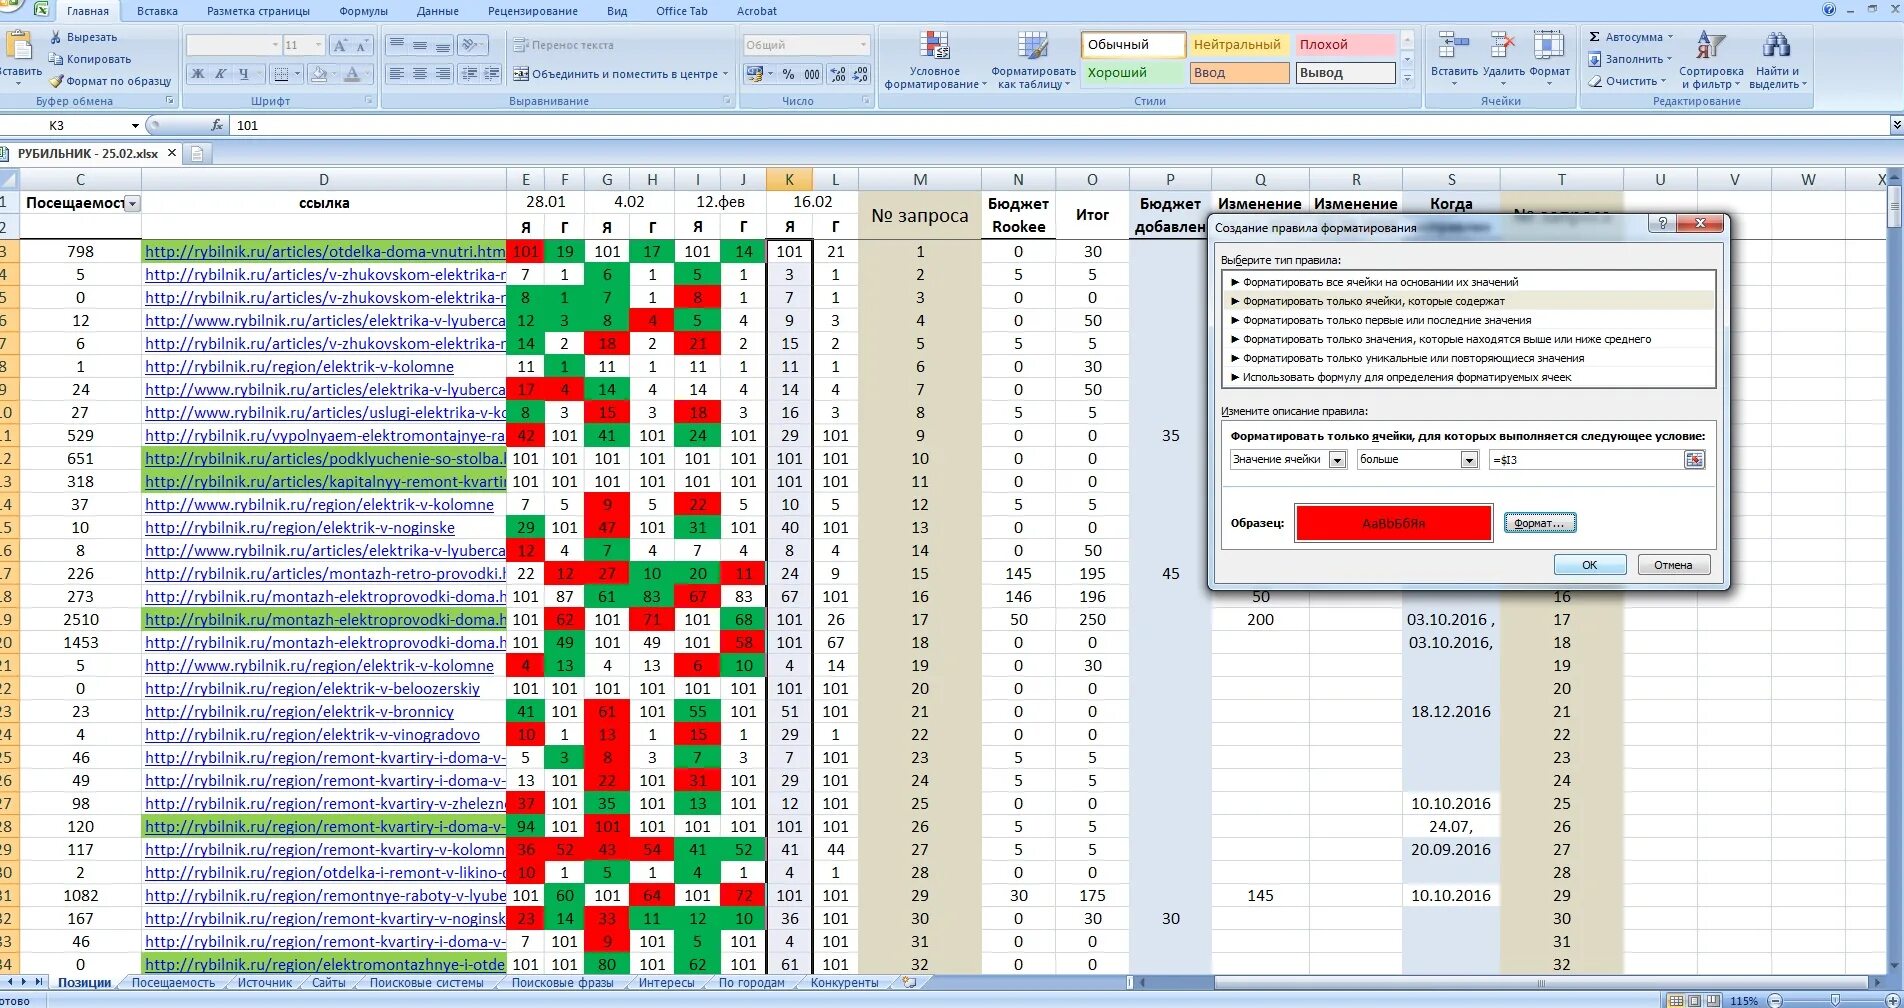Open the Посещаемость sheet tab
Viewport: 1904px width, 1008px height.
[173, 983]
